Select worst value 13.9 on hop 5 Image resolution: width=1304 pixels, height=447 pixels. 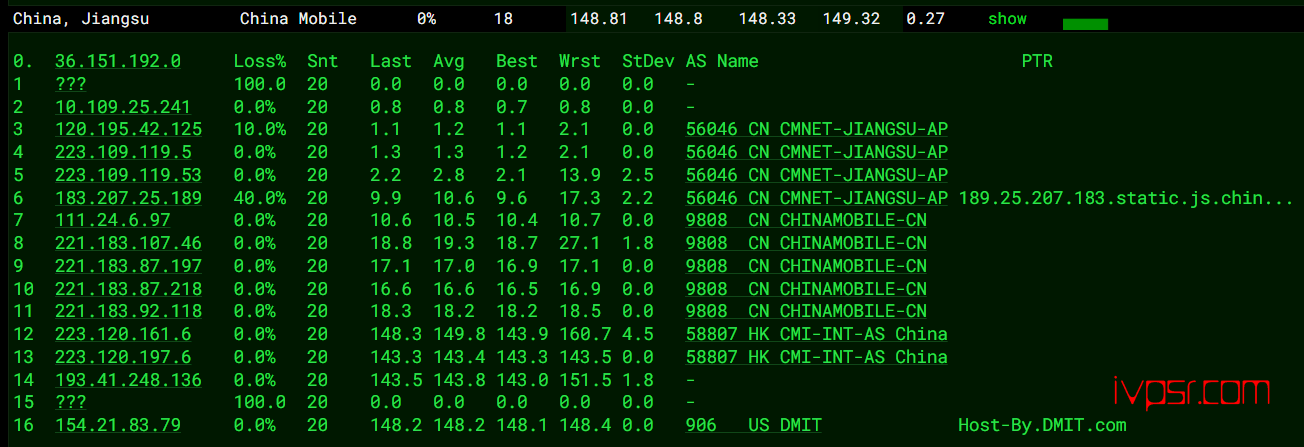point(580,176)
